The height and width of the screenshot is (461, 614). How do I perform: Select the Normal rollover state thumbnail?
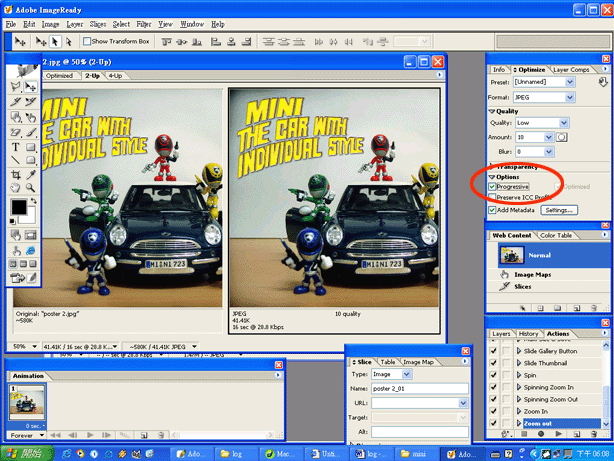coord(511,255)
